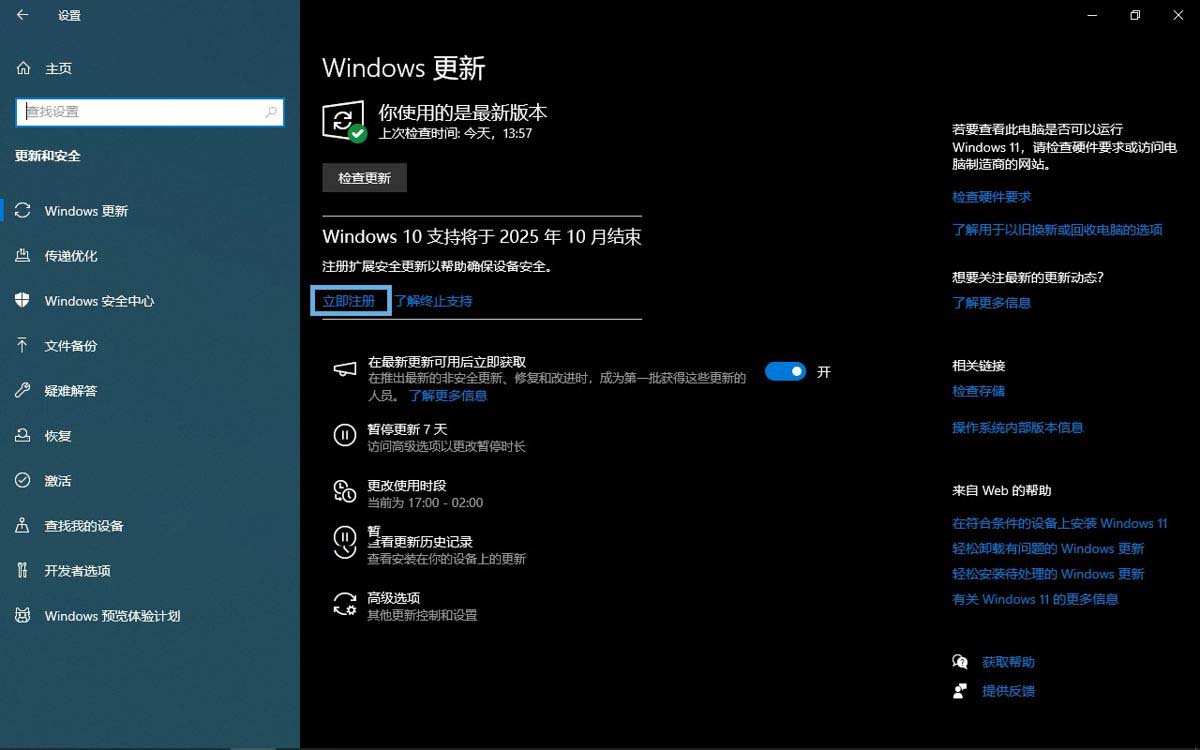
Task: Go back using the arrow beside 设置
Action: [23, 15]
